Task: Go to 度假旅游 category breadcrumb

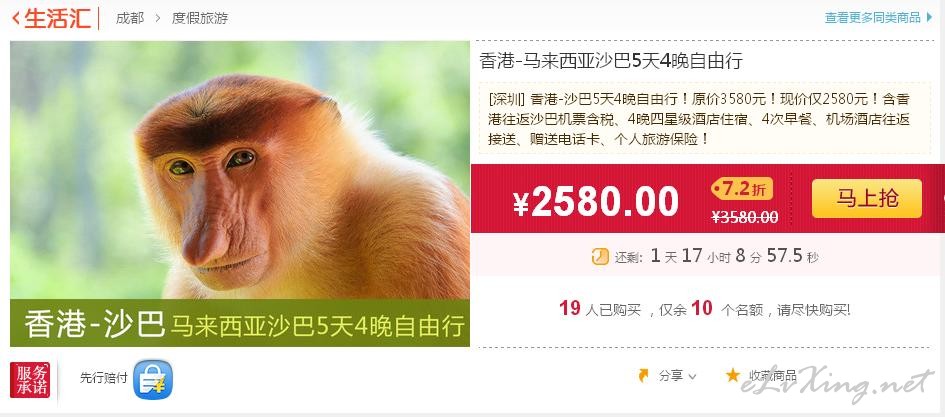Action: click(x=200, y=18)
